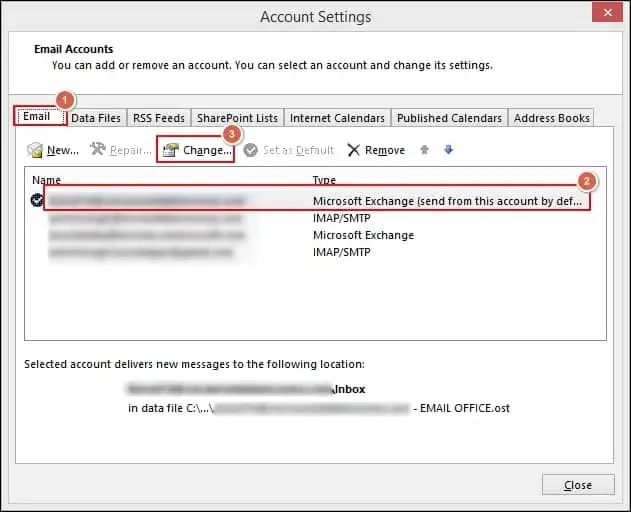Select the Internet Calendars tab
631x512 pixels.
pyautogui.click(x=337, y=118)
